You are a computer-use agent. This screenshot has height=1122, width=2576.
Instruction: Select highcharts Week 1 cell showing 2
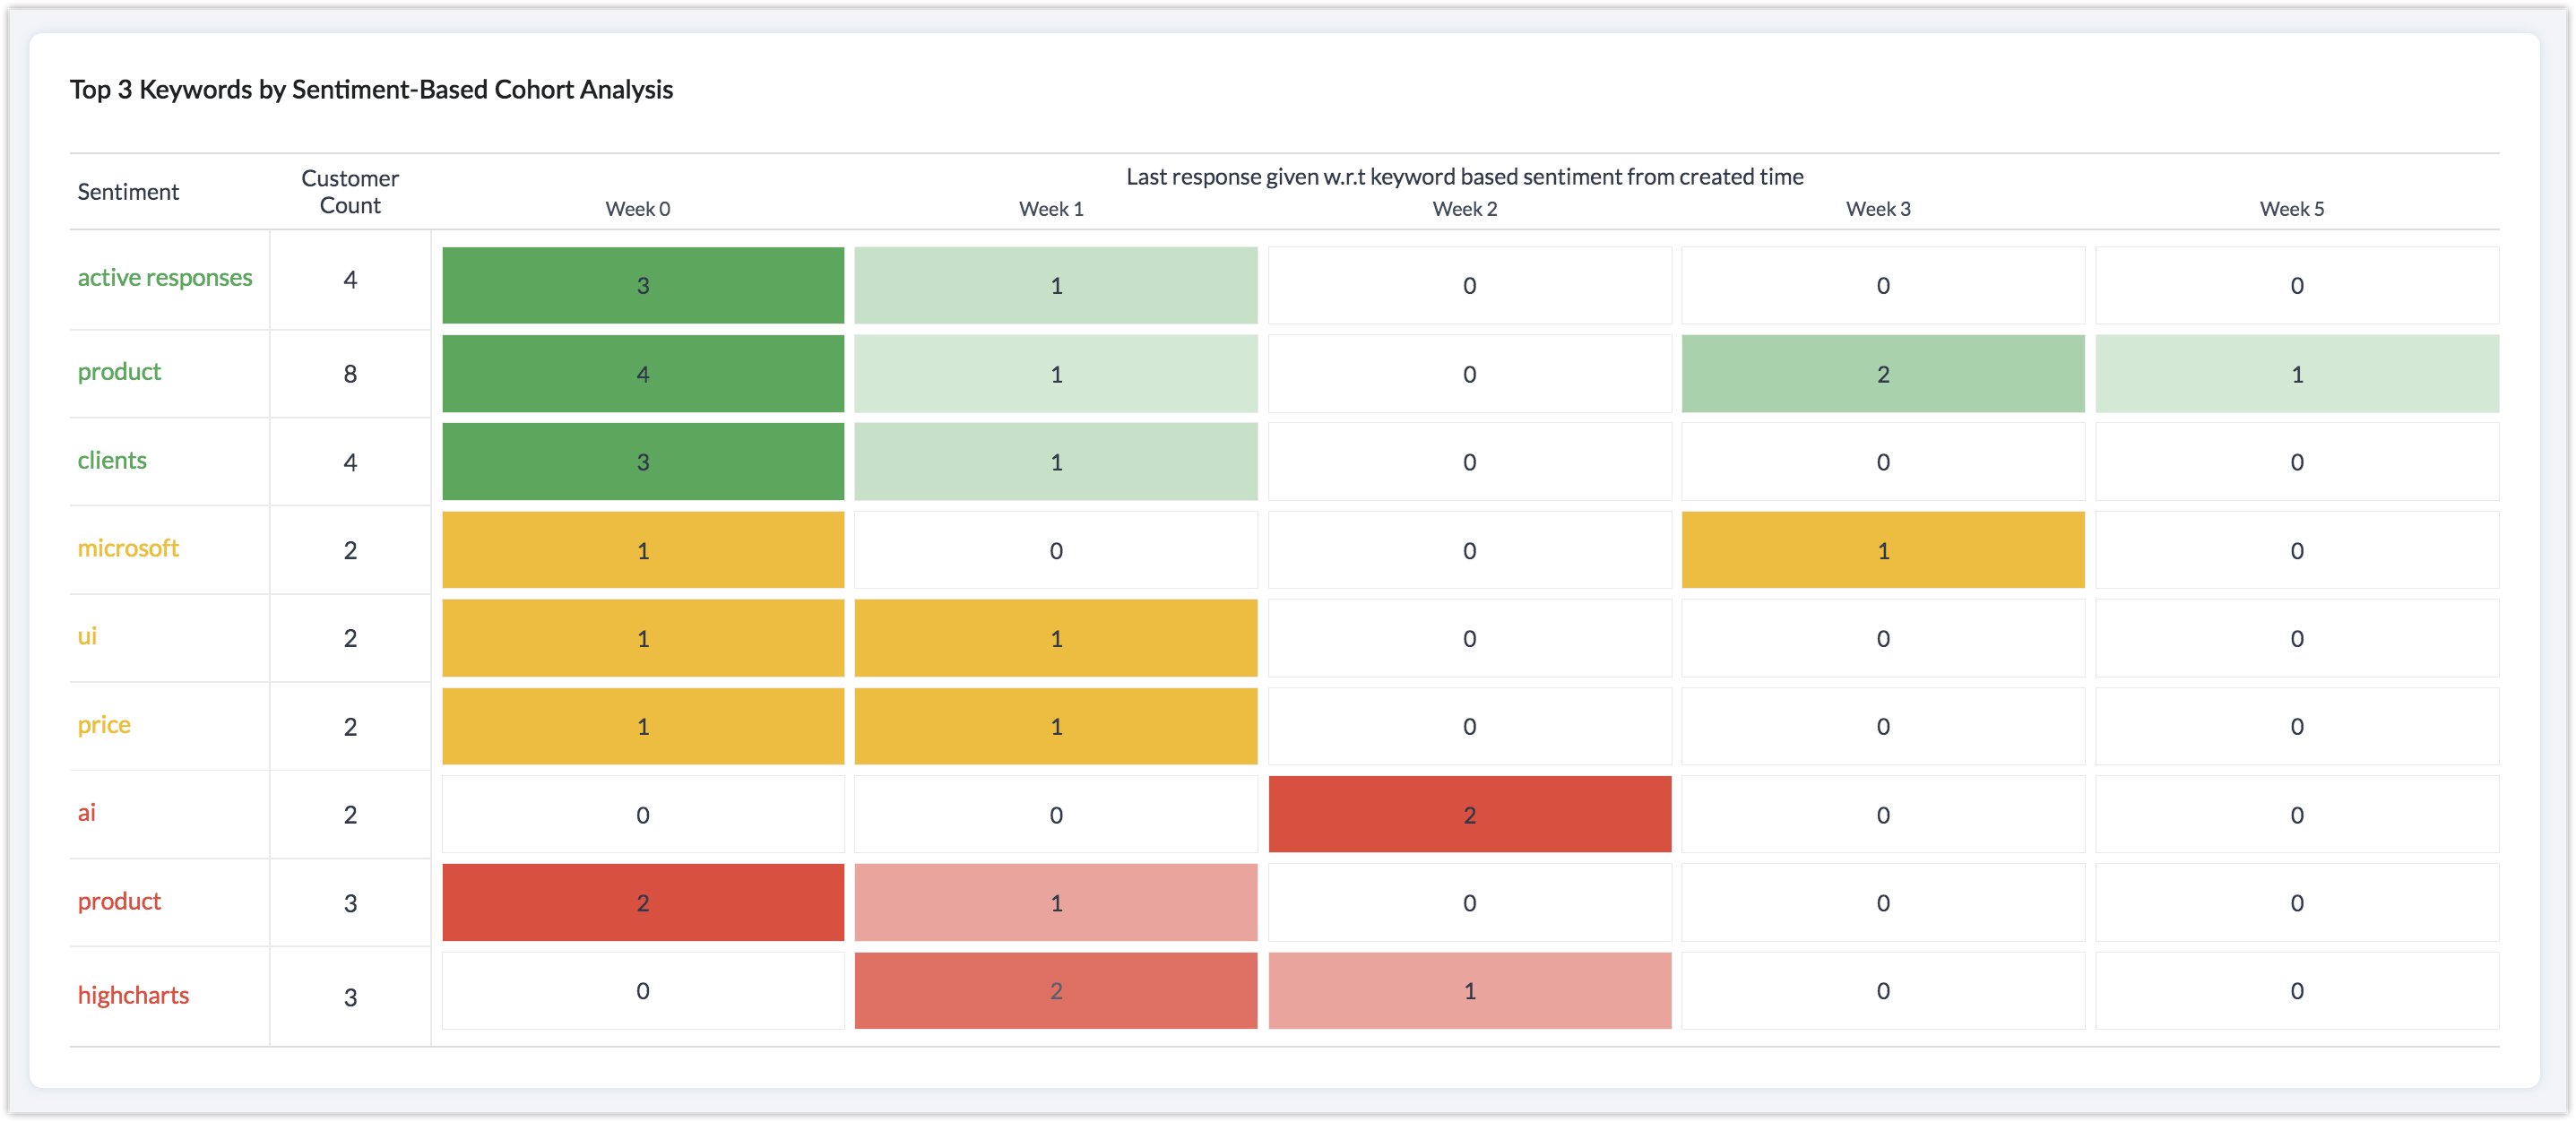[x=1055, y=991]
